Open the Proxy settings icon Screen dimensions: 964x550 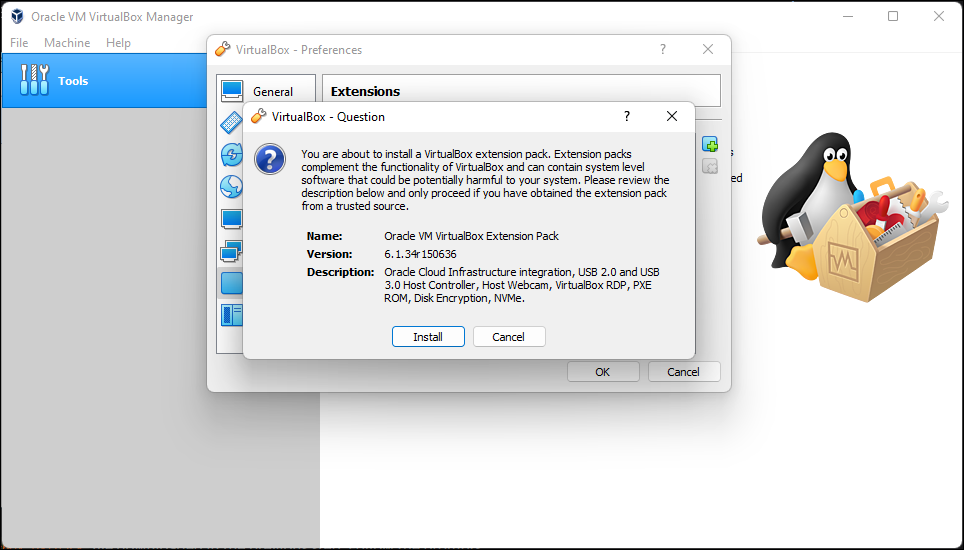click(231, 315)
